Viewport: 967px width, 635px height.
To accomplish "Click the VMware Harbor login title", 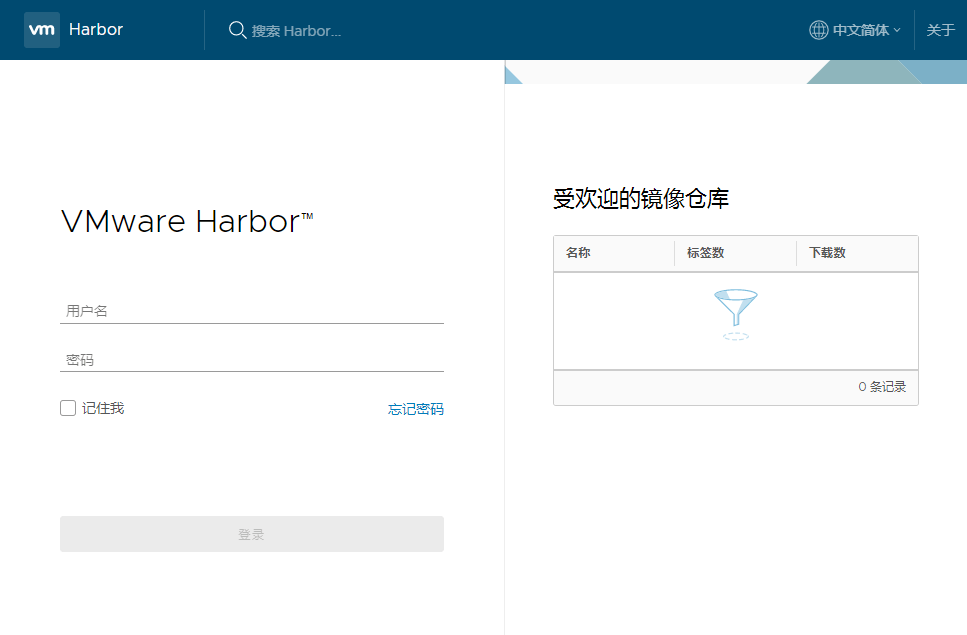I will [x=187, y=221].
